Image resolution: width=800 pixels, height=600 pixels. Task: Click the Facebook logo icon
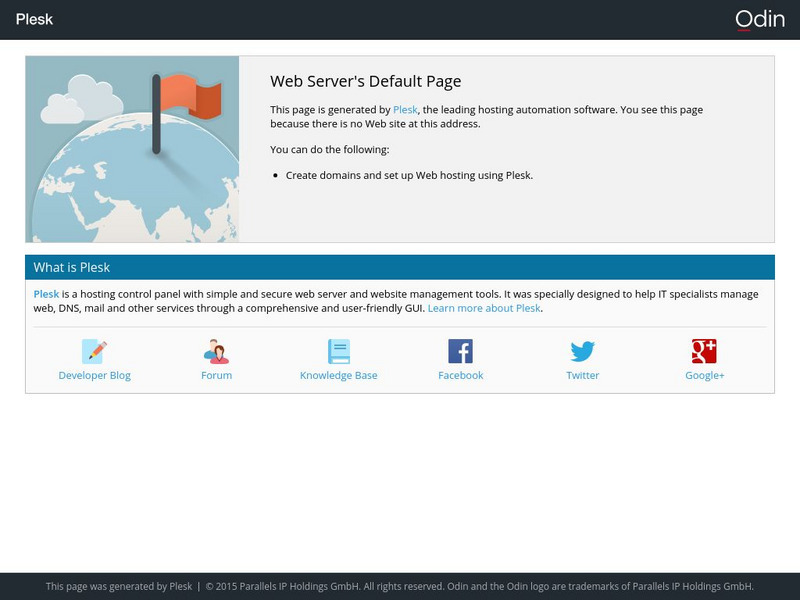460,351
